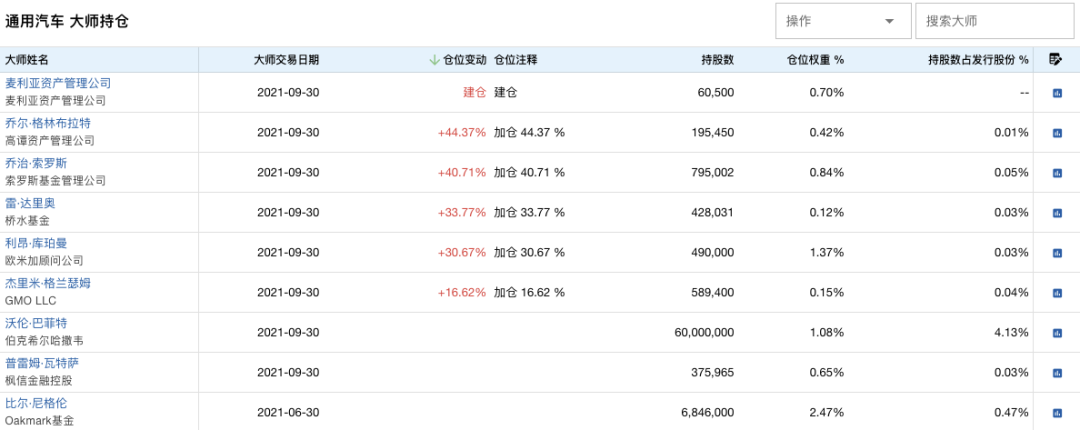Open chart icon for 麦利亚资产管理公司 row
Screen dimensions: 1080x430
tap(1057, 93)
